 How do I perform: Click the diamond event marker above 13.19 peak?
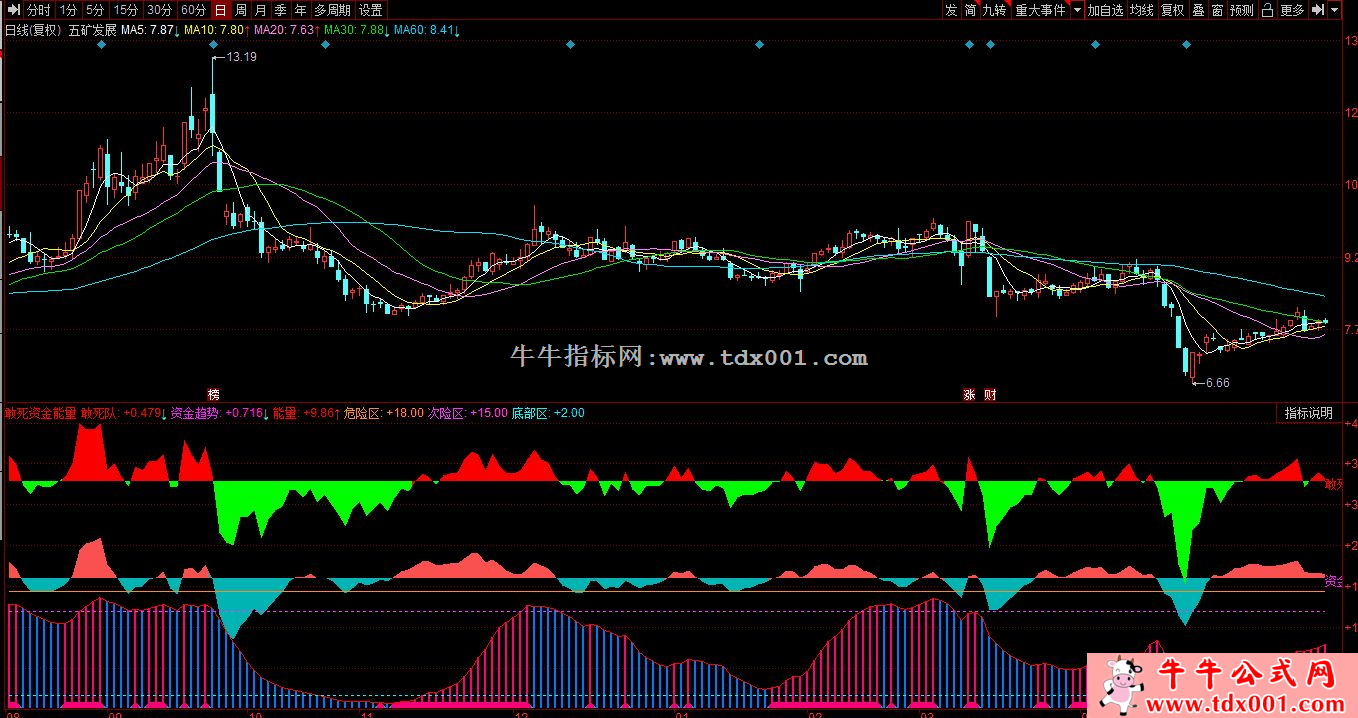[213, 45]
